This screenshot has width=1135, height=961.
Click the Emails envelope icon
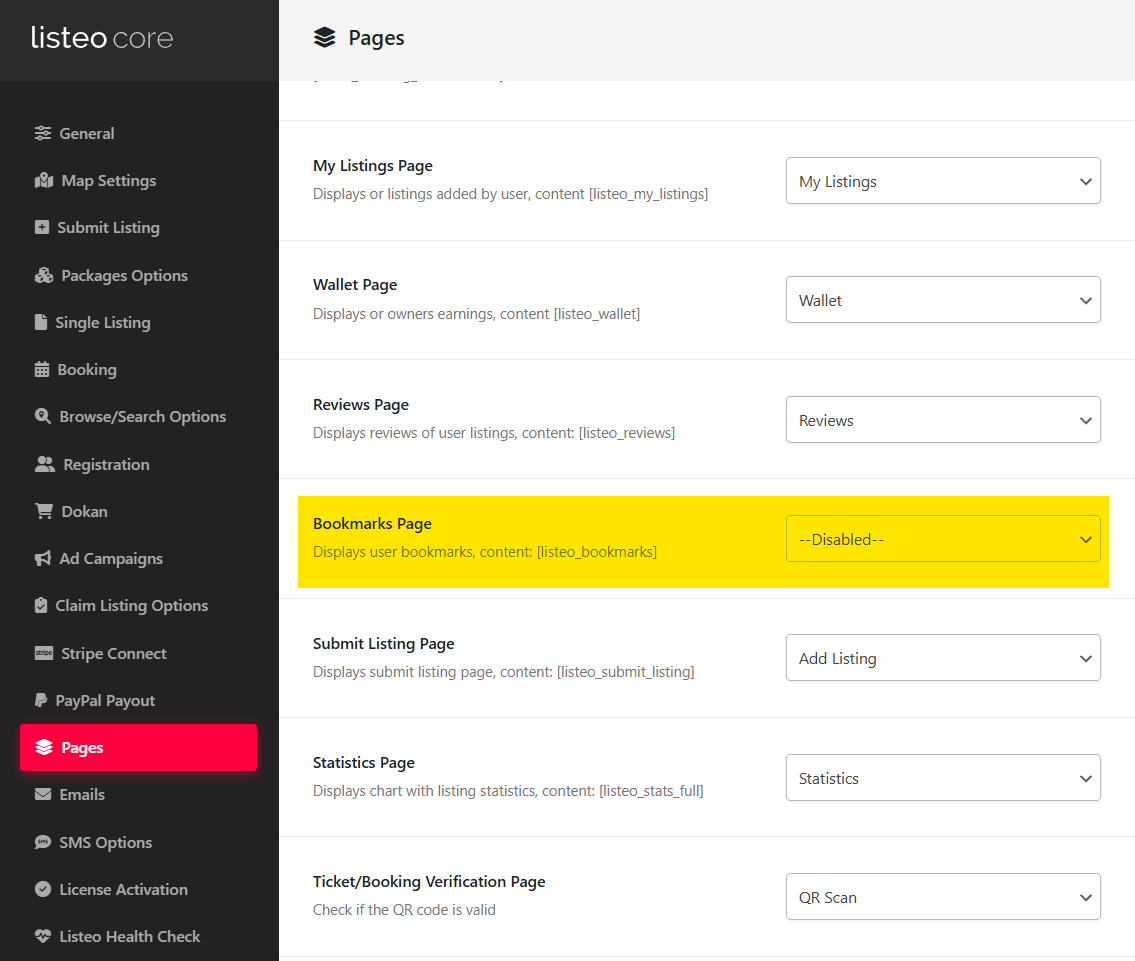pyautogui.click(x=43, y=795)
